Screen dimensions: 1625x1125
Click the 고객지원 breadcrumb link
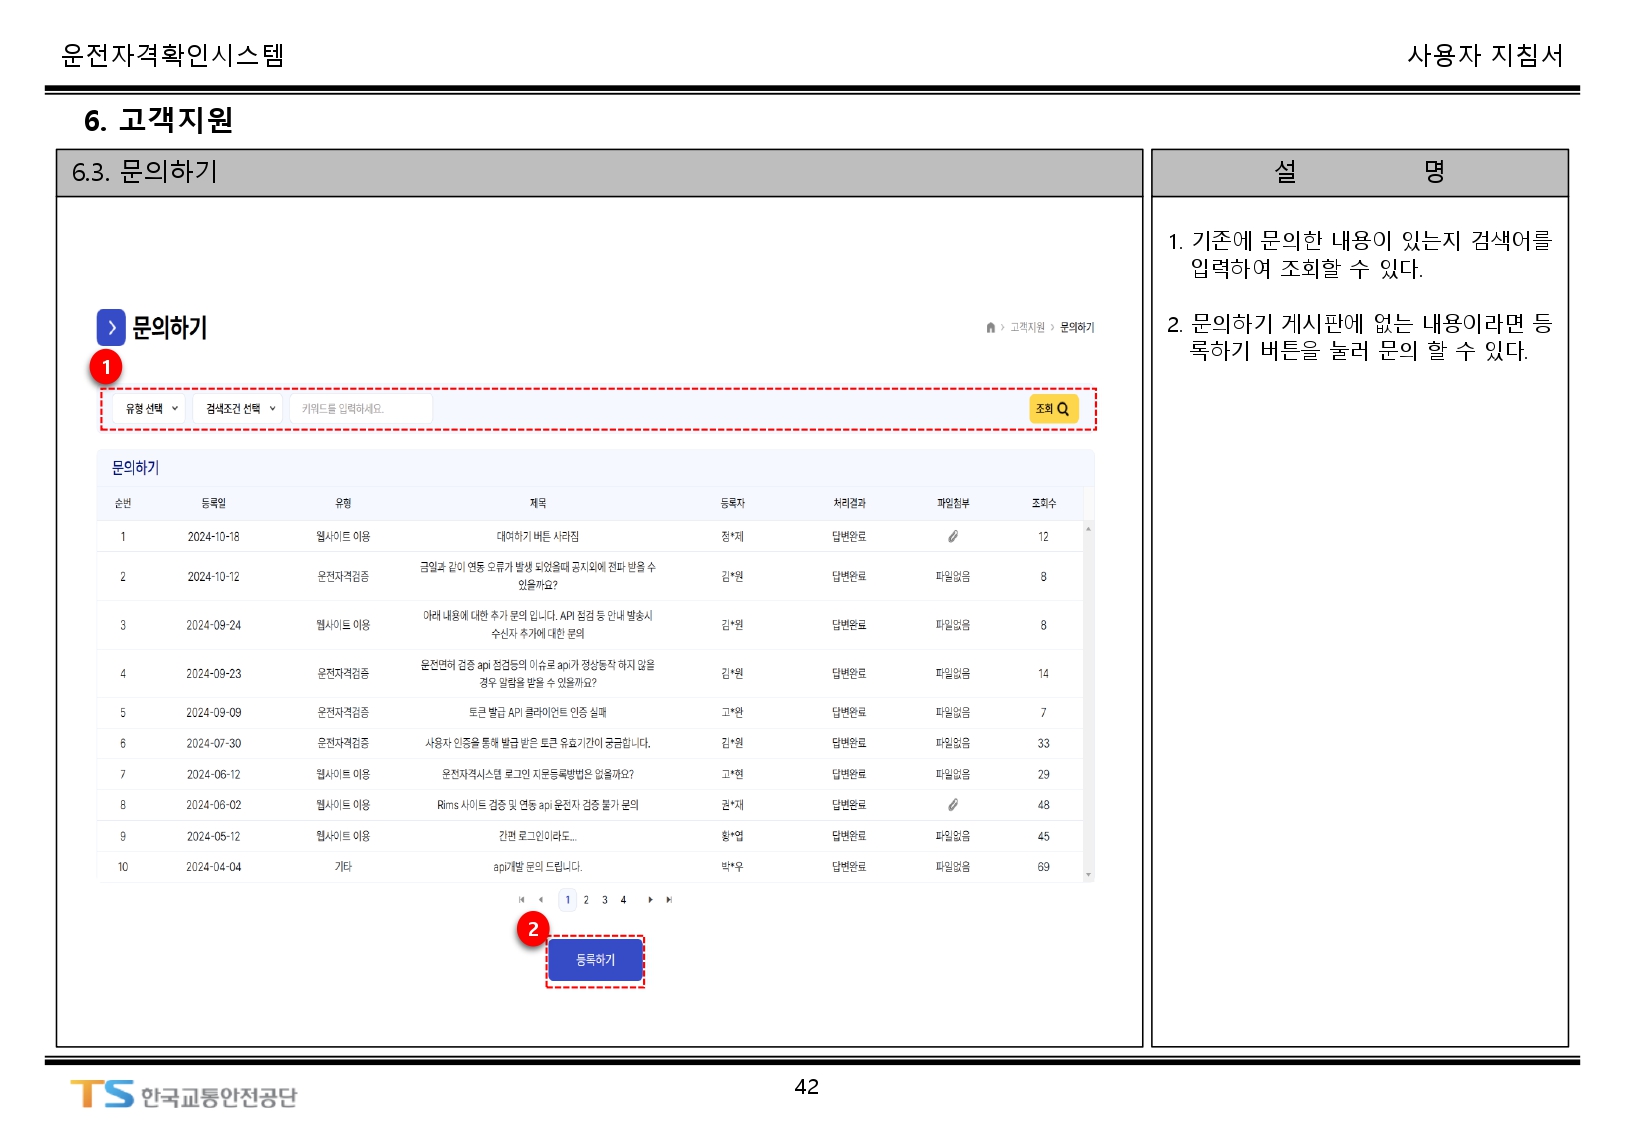(1027, 327)
